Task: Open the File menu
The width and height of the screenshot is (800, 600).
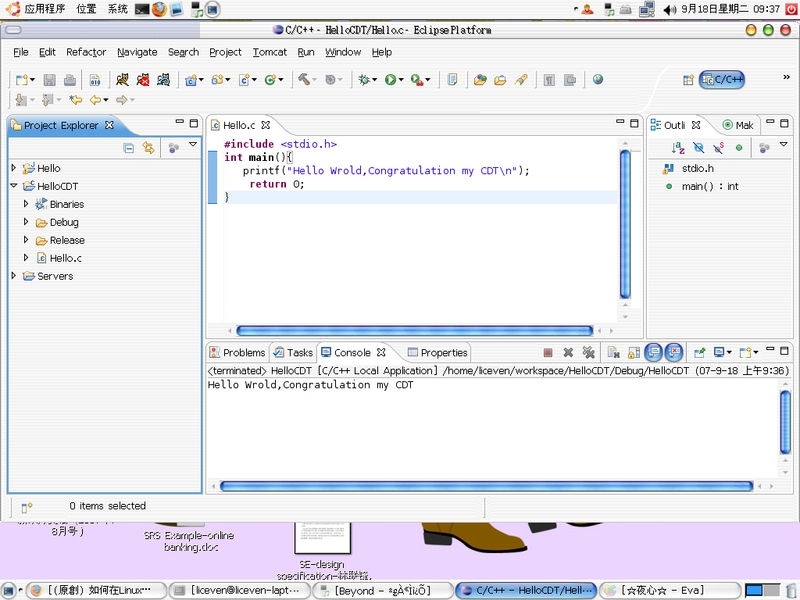Action: (x=20, y=52)
